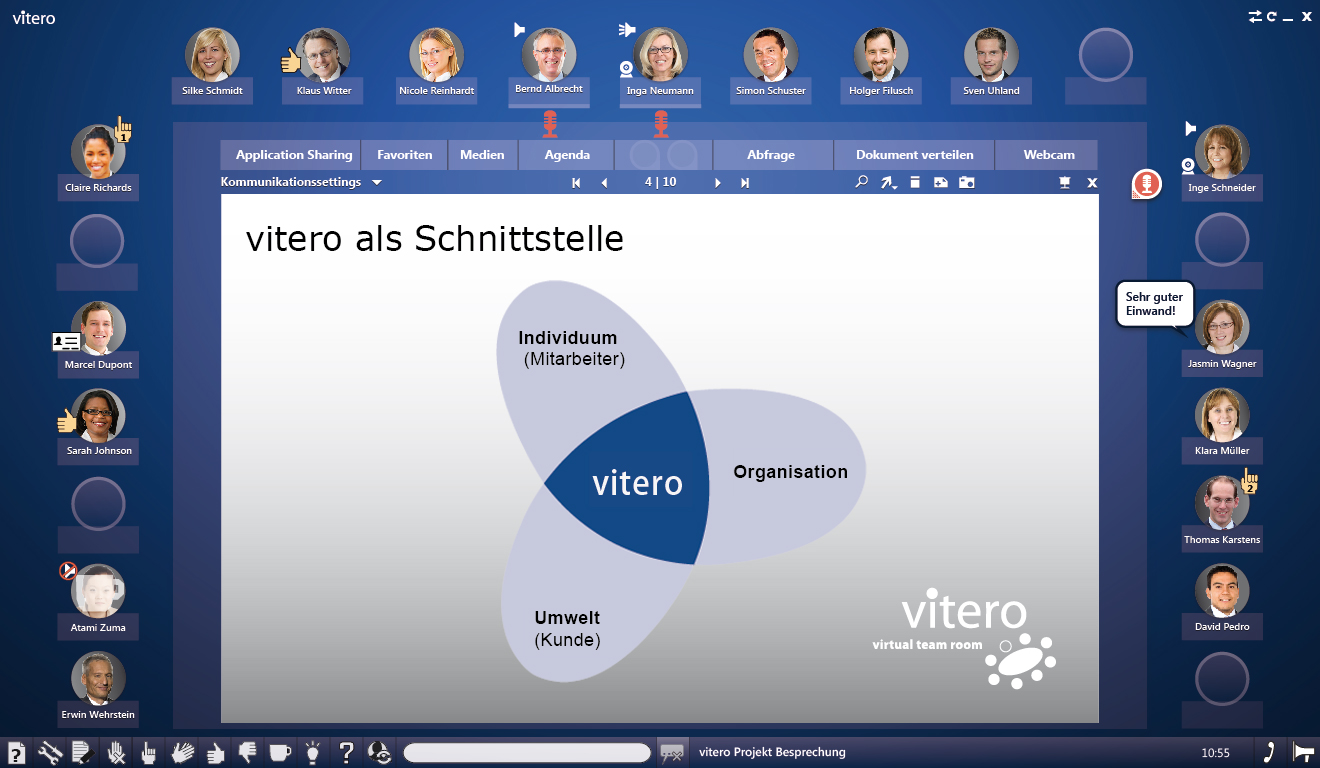Click the muted speaker icon on Atami Zuma

tap(68, 571)
